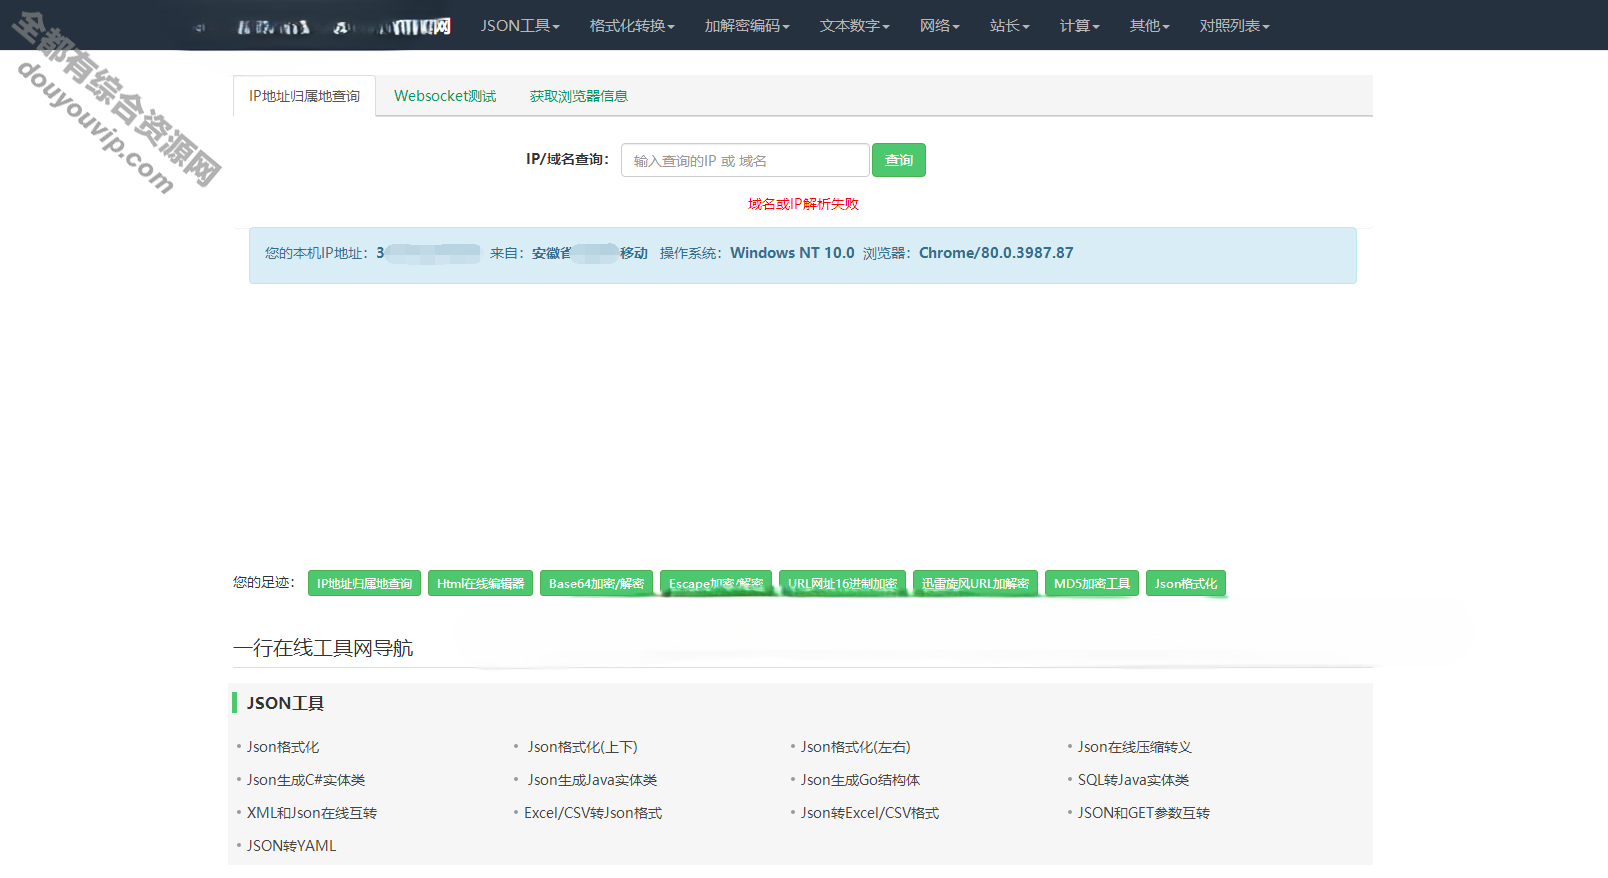Open the Json转Excel/CSV格式 link
Screen dimensions: 1608x878
870,813
